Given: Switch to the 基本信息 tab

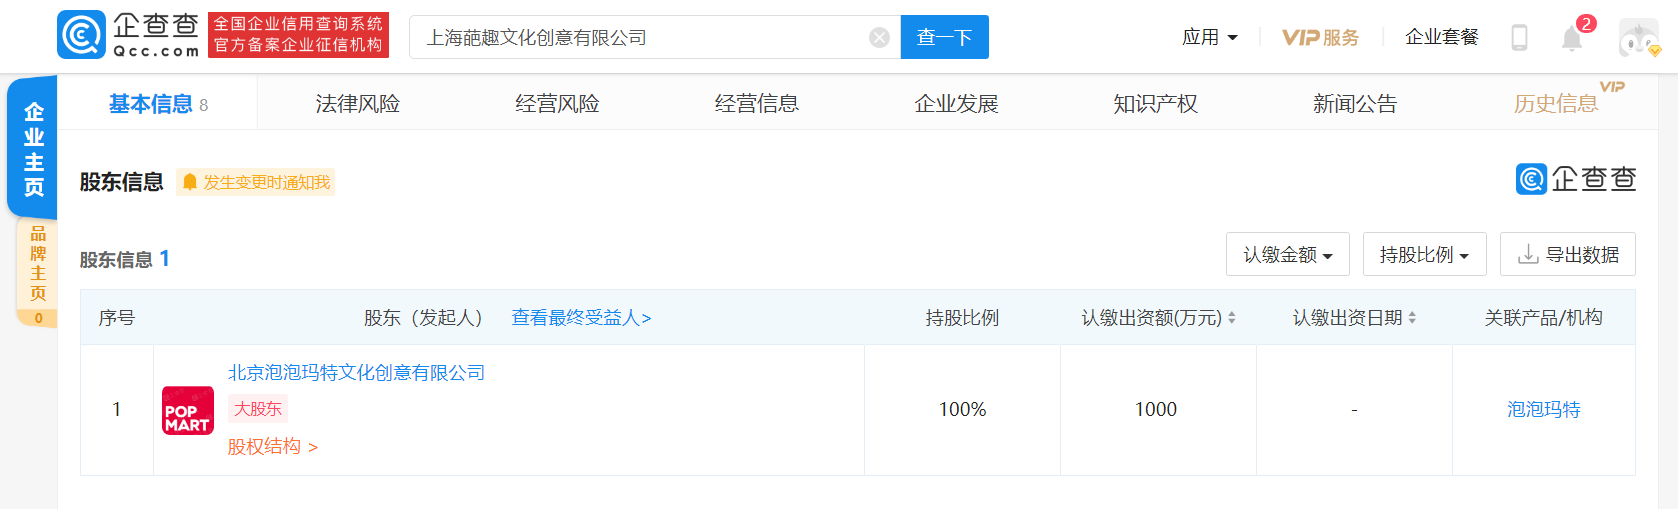Looking at the screenshot, I should click(x=158, y=104).
